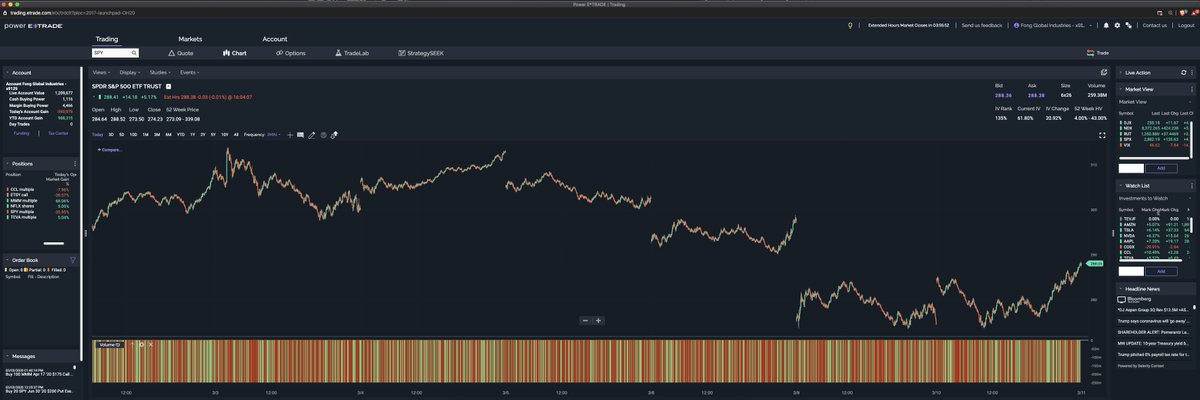
Task: Toggle the Filled orders filter
Action: coord(59,270)
